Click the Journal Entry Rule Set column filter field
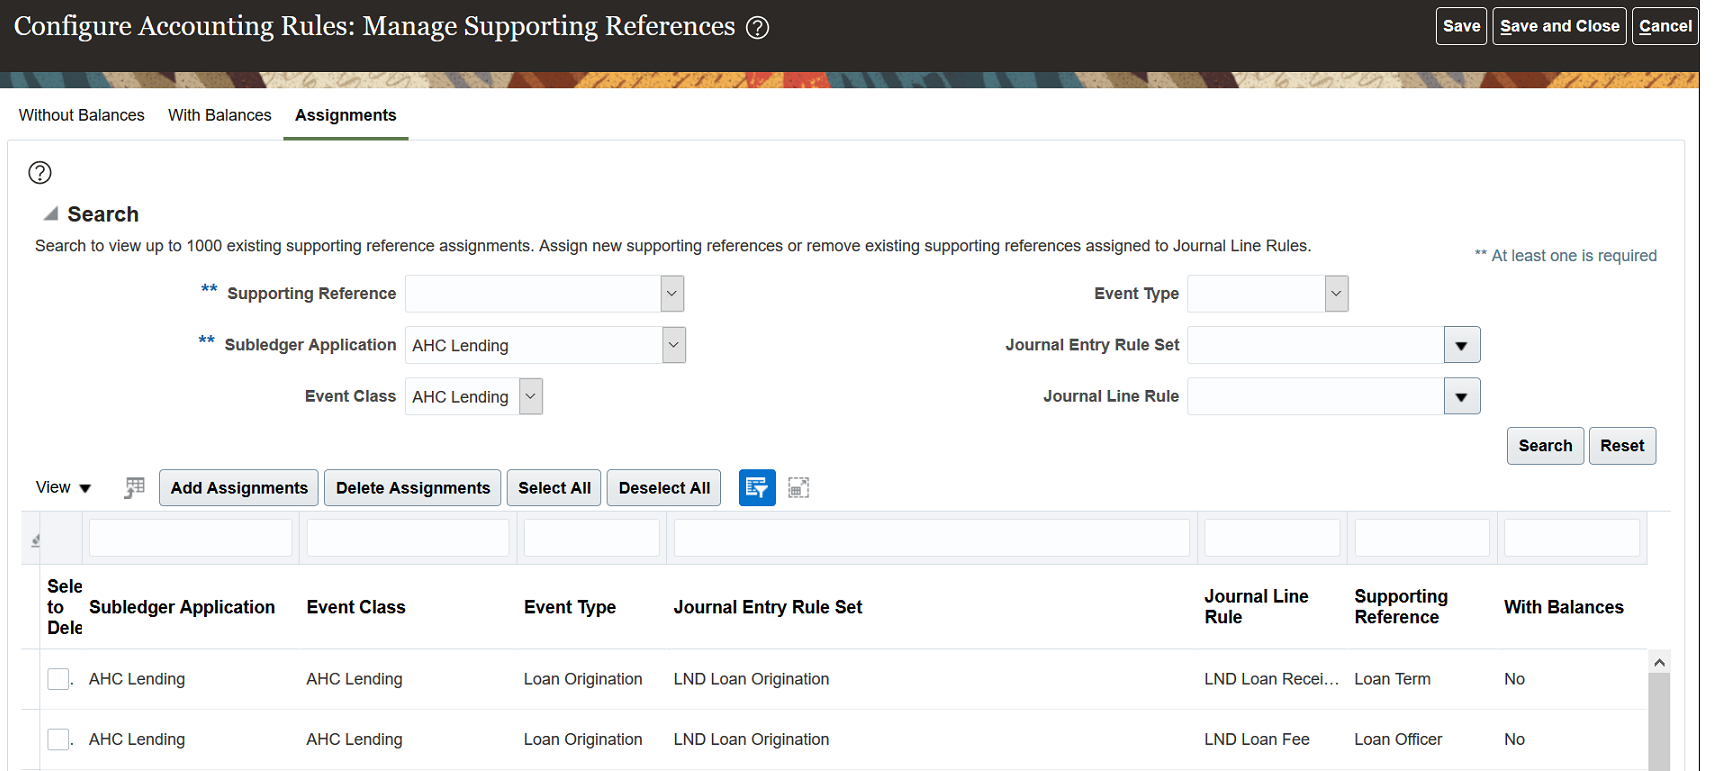This screenshot has height=771, width=1717. tap(931, 538)
